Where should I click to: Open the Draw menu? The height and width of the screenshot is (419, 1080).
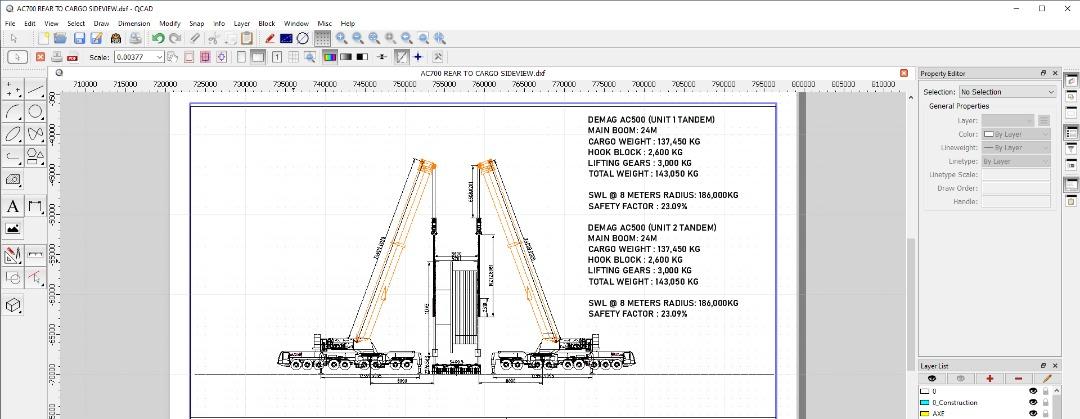tap(101, 23)
